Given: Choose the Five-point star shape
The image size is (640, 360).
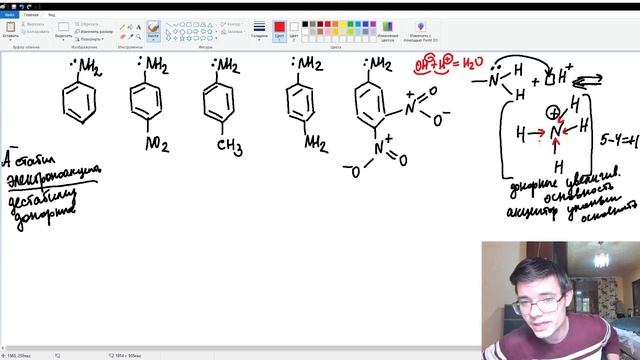Looking at the screenshot, I should coord(182,38).
